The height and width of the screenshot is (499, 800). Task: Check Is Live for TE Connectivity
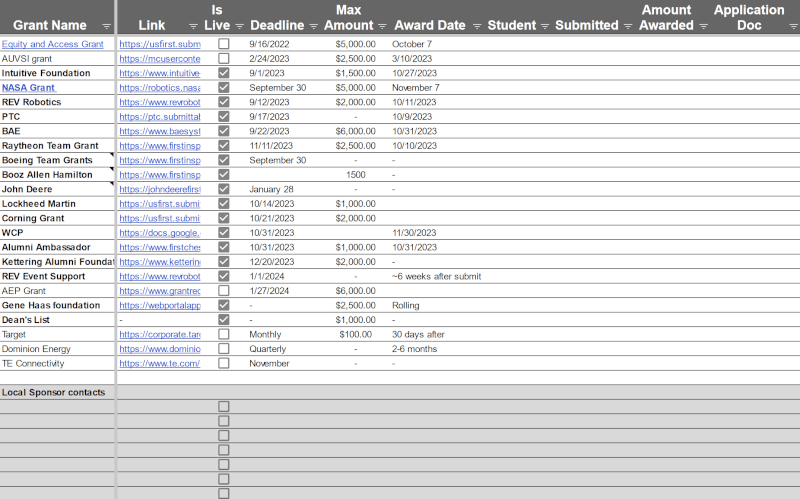223,363
